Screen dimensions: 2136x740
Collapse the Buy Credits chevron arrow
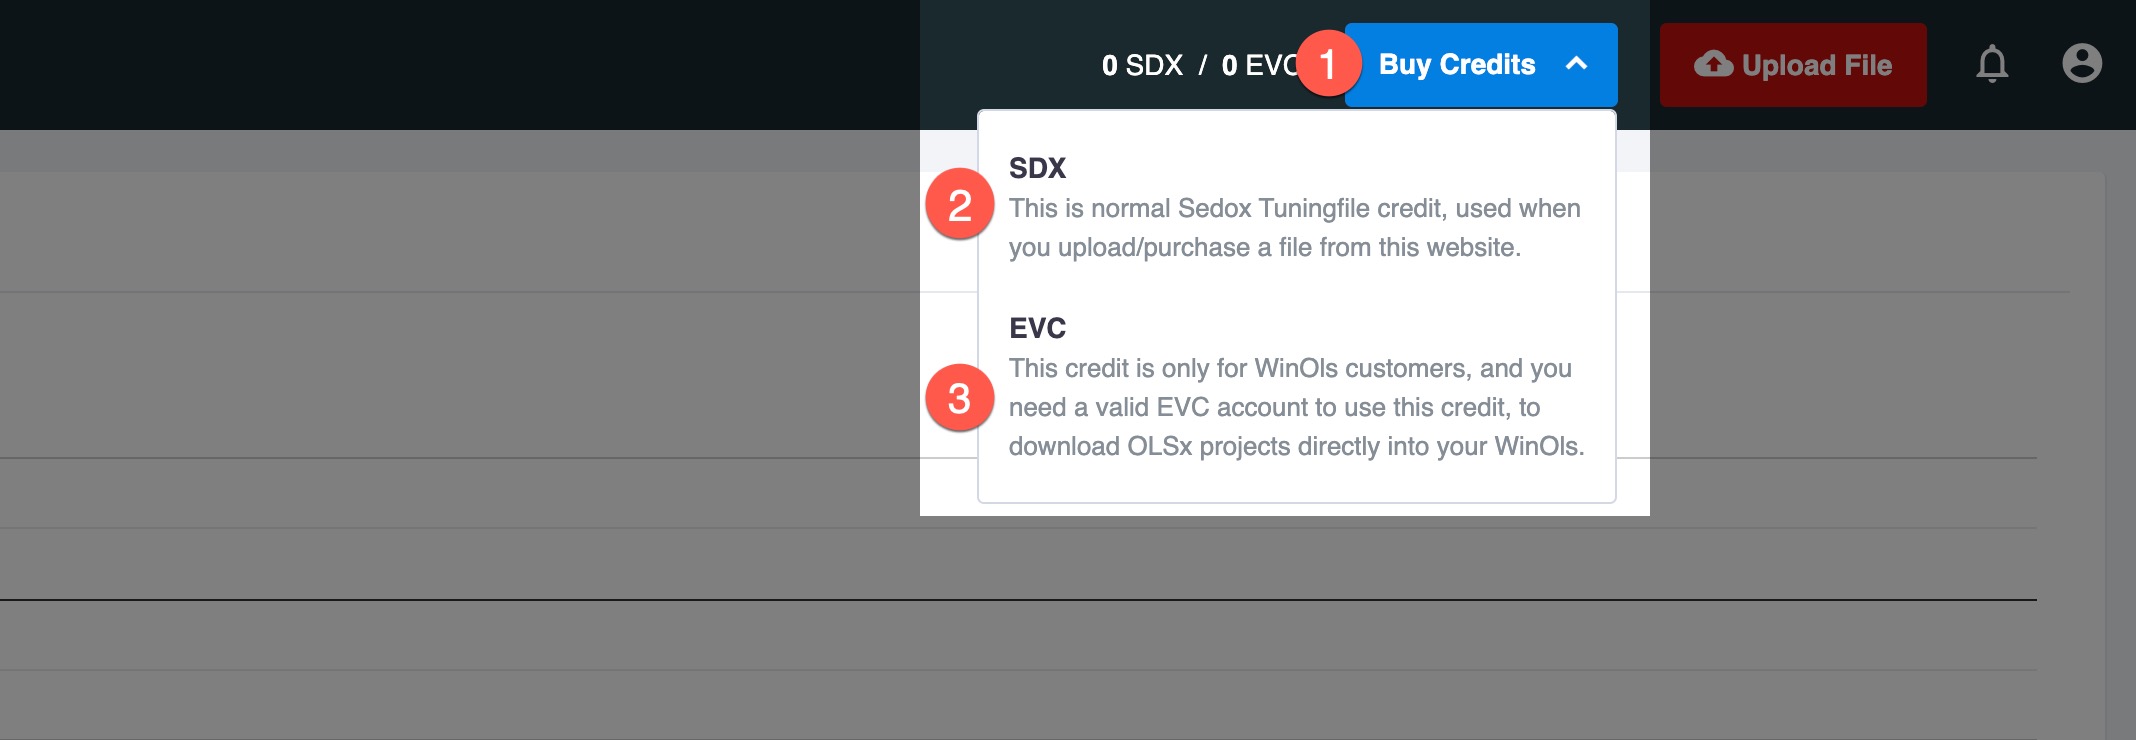pos(1577,64)
